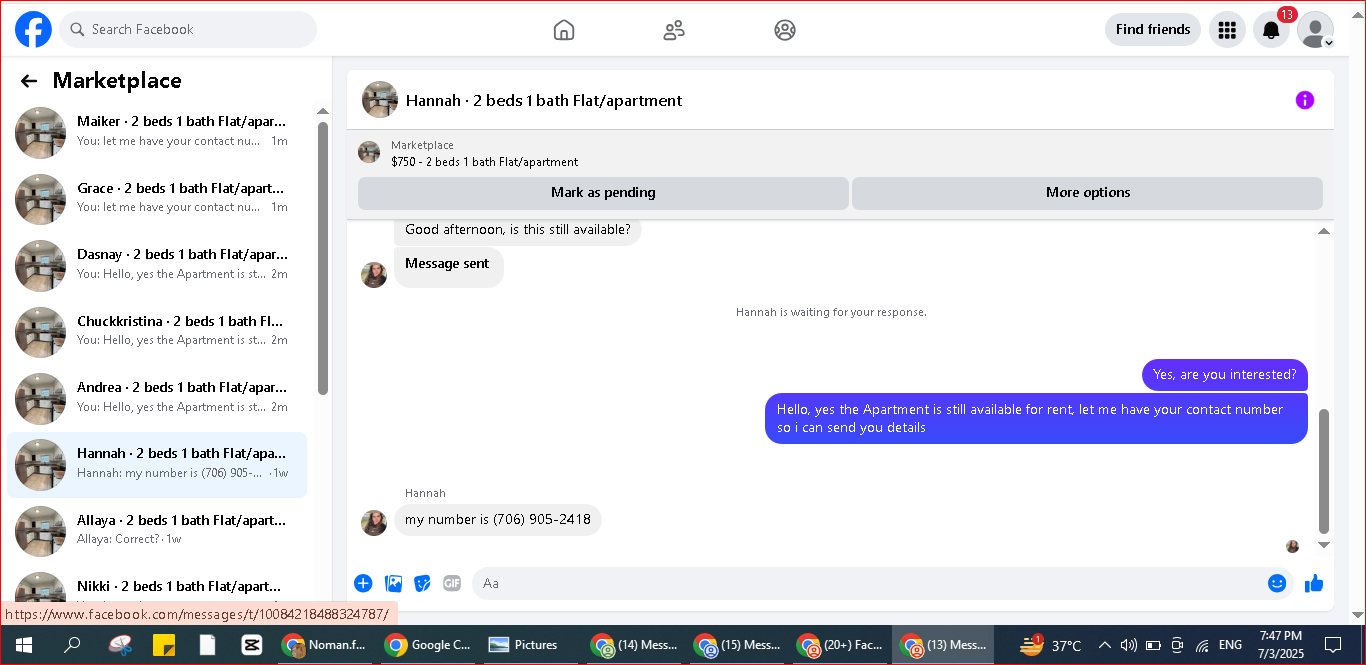Open Sticky Notes taskbar icon
Image resolution: width=1366 pixels, height=665 pixels.
164,645
